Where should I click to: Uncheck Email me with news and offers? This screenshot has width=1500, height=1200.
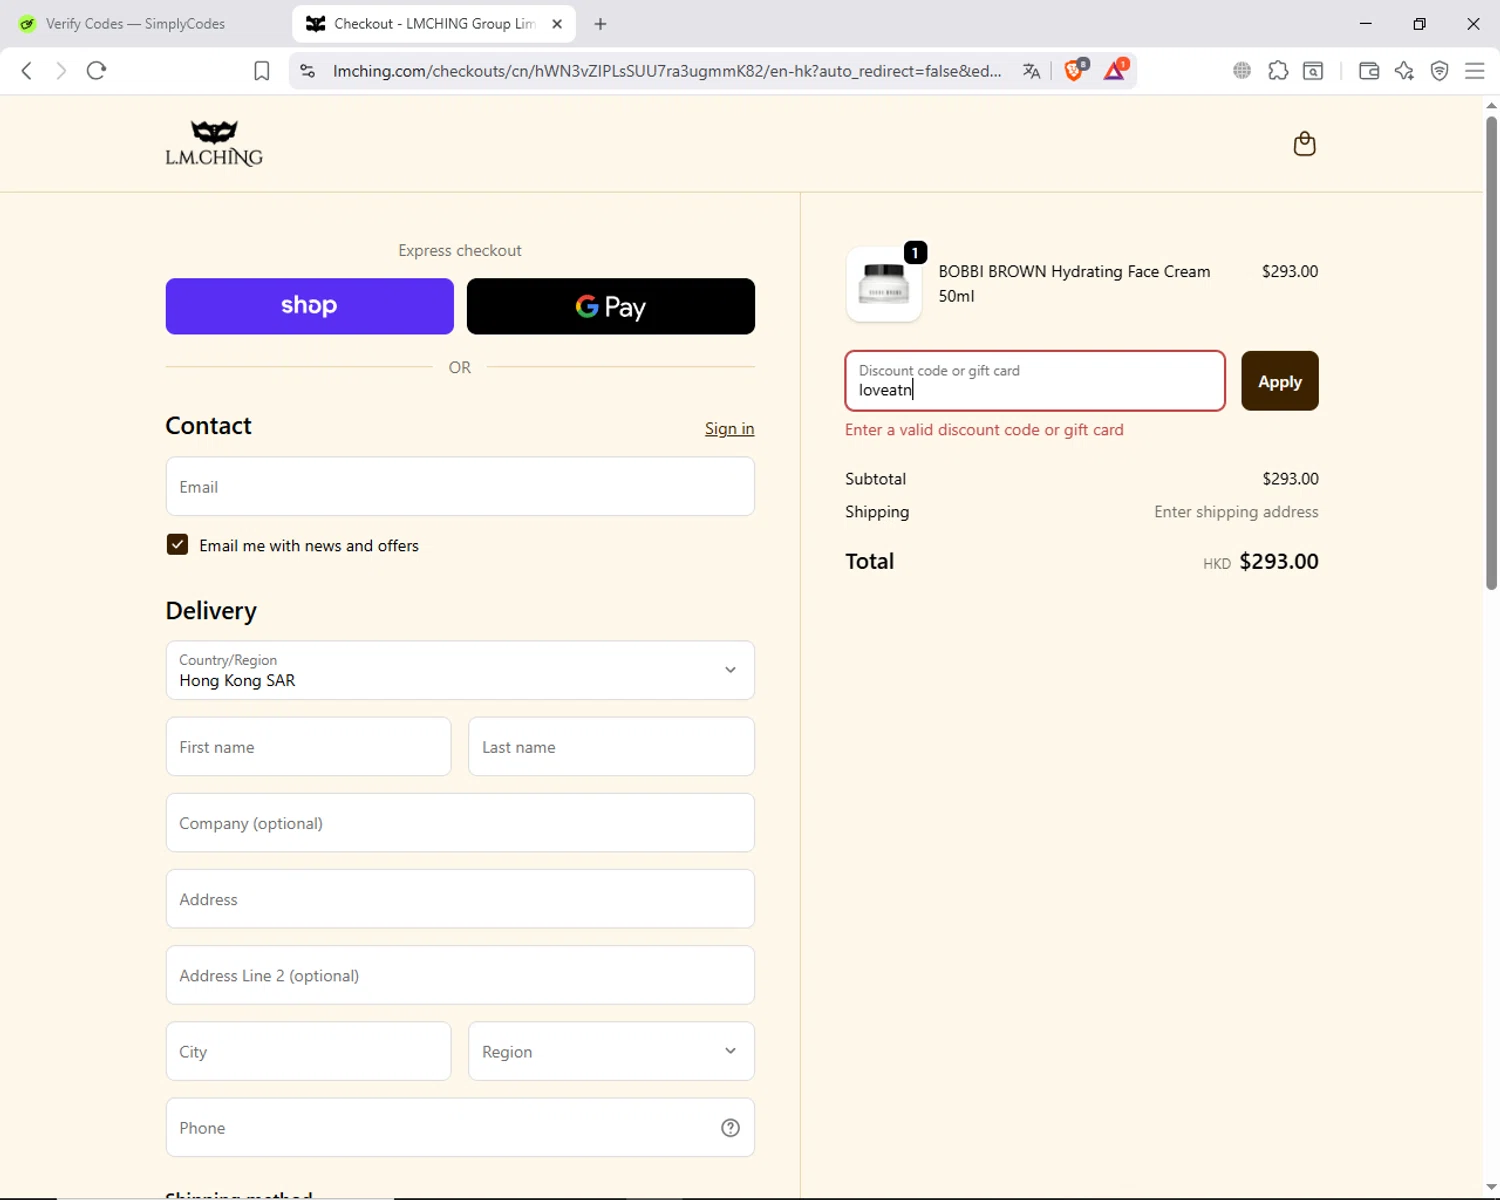click(177, 545)
